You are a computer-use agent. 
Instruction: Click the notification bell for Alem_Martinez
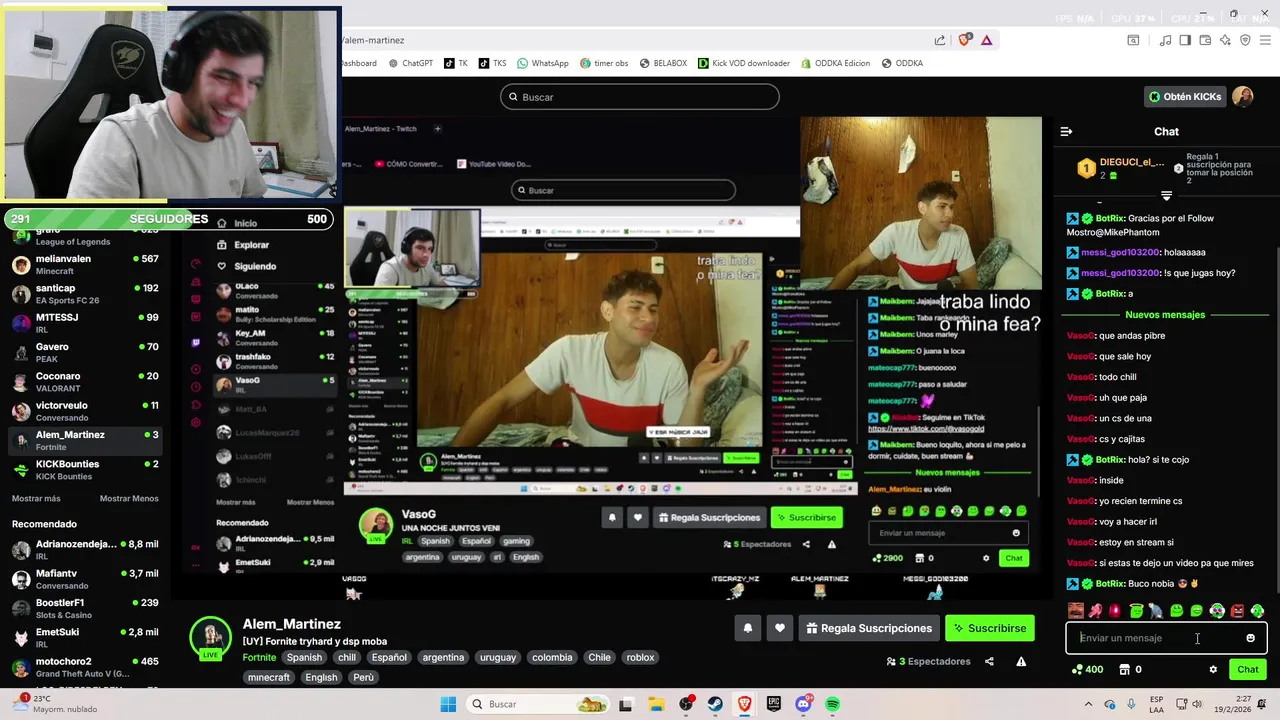(747, 628)
